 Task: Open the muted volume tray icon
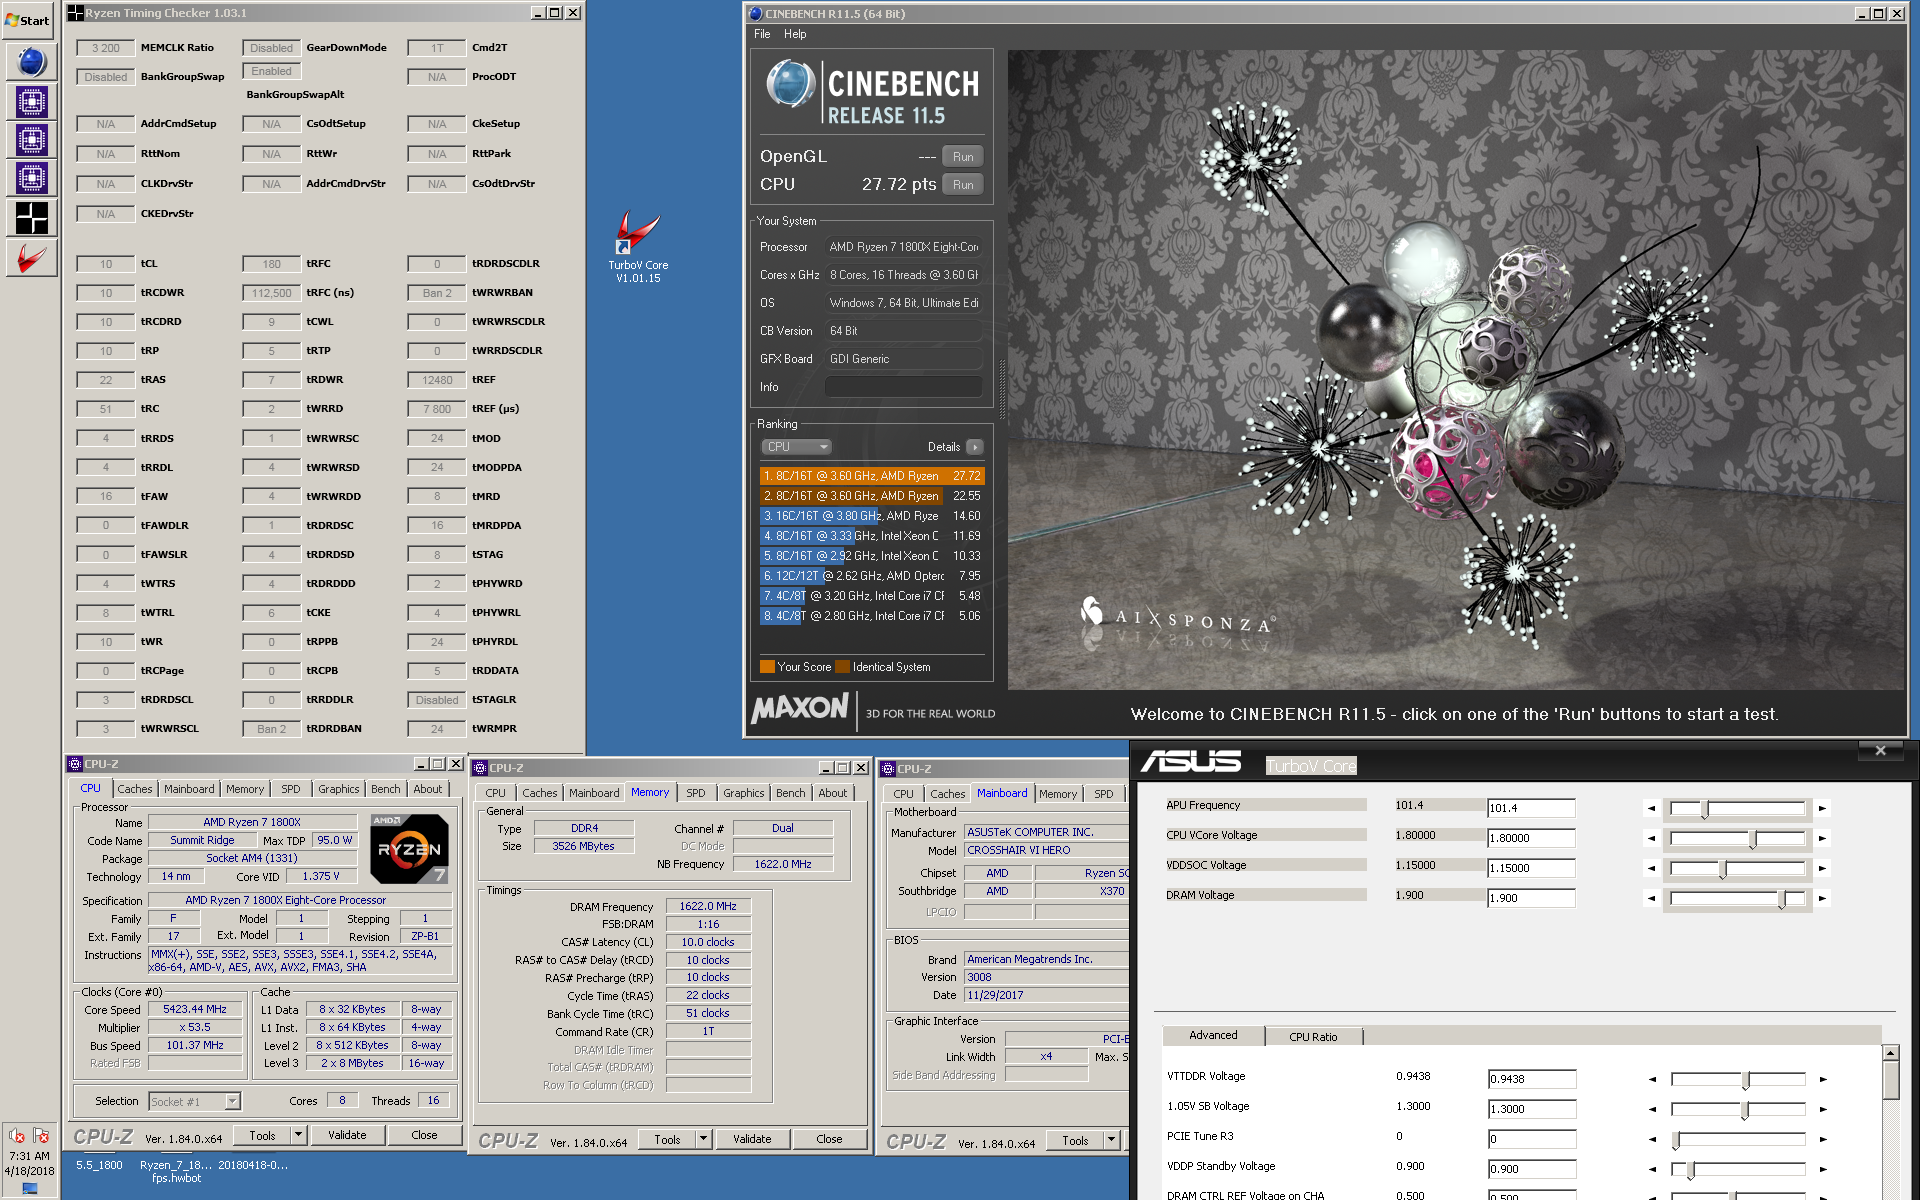click(17, 1136)
